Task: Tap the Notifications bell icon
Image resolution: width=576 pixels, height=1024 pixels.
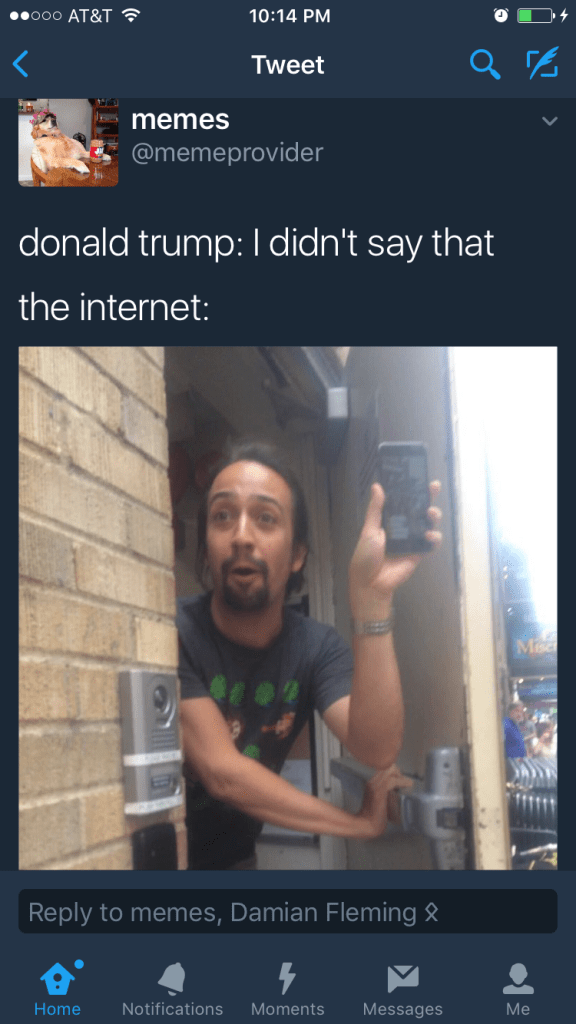Action: click(172, 979)
